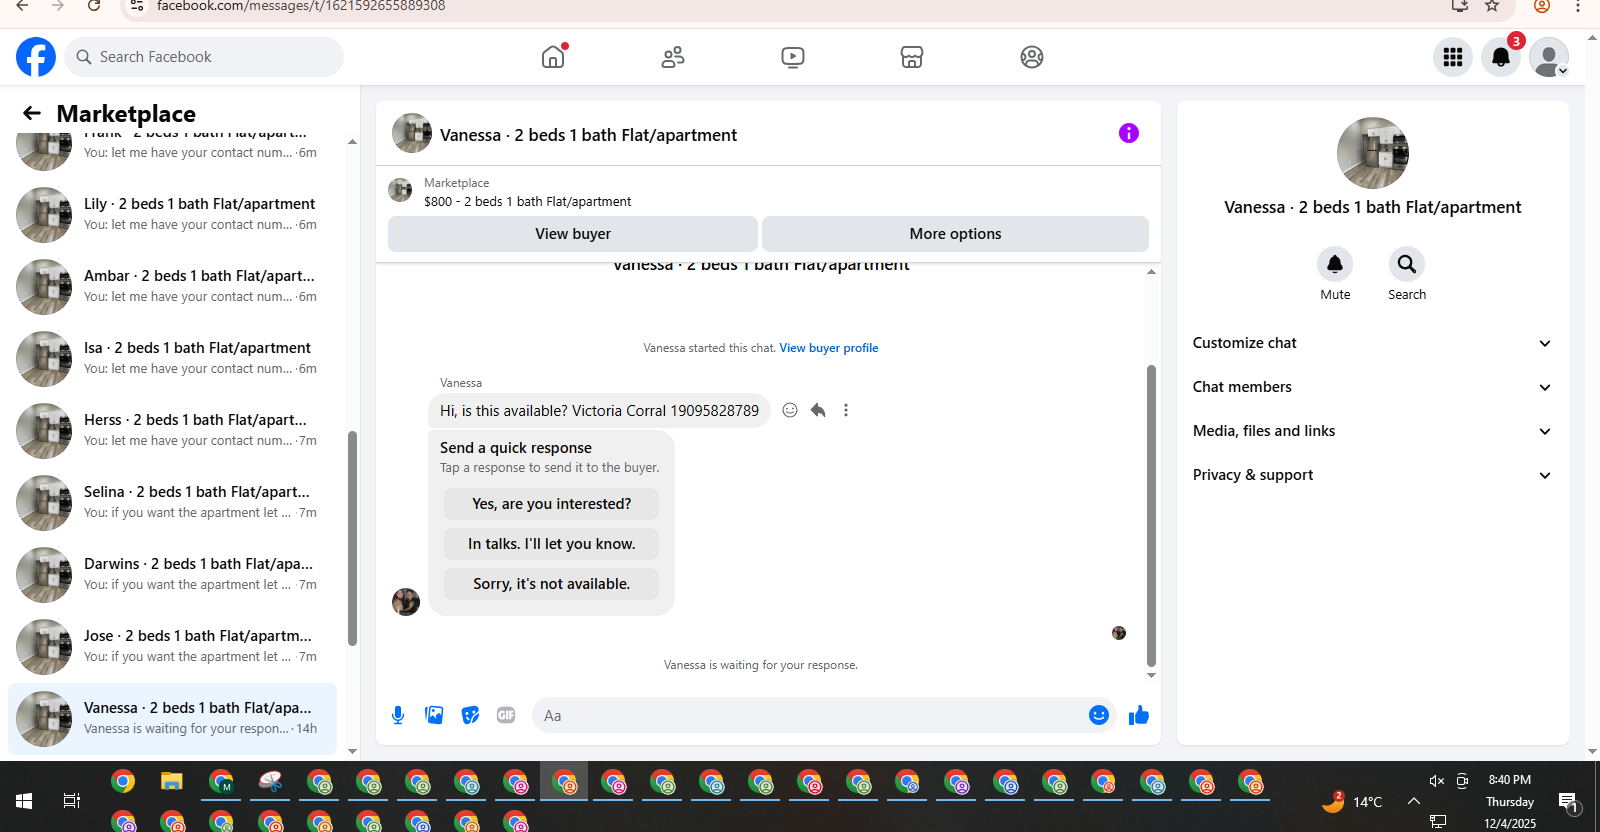Choose a sticker icon

point(470,715)
